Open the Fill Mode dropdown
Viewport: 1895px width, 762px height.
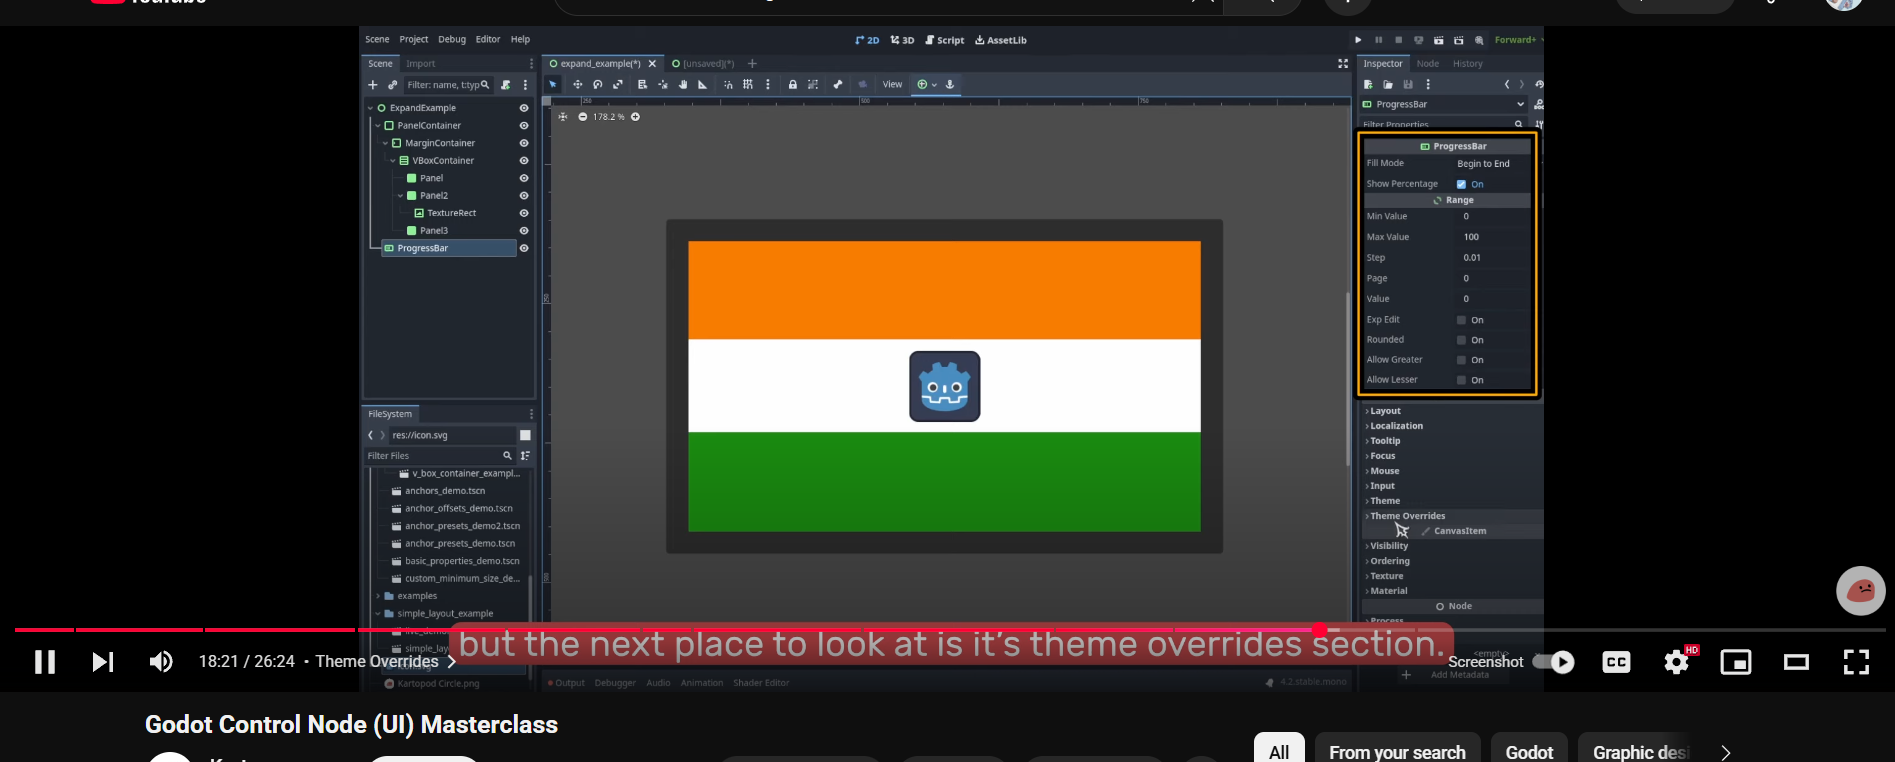(x=1491, y=164)
